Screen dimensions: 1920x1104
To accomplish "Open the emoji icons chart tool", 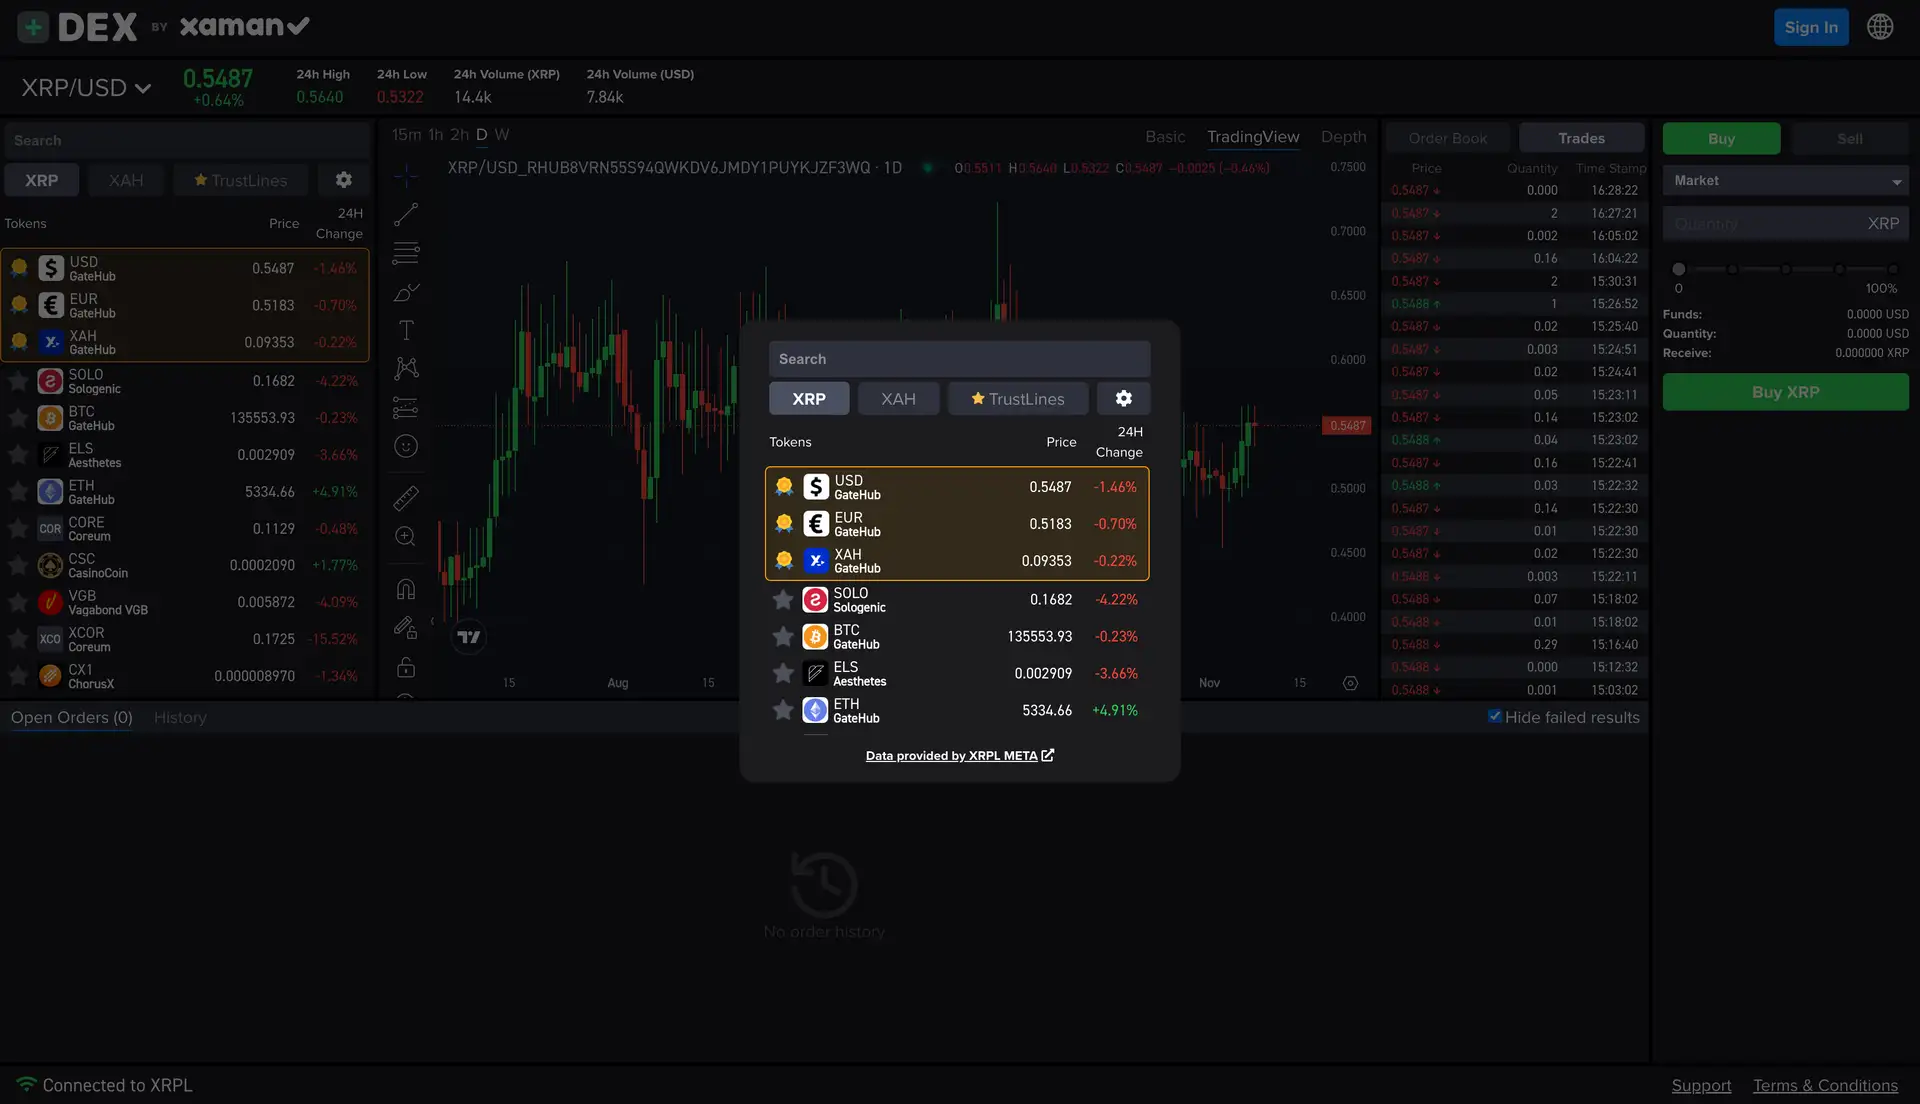I will [405, 446].
